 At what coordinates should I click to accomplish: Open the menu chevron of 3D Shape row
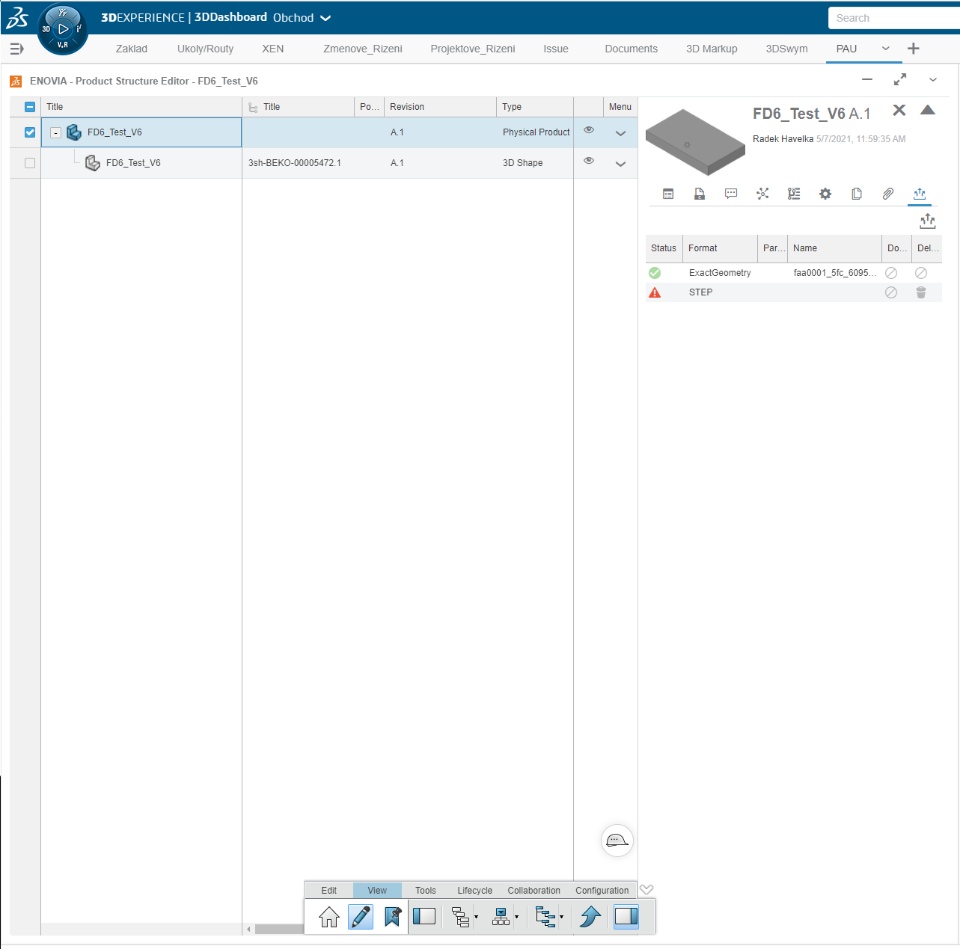pos(620,163)
